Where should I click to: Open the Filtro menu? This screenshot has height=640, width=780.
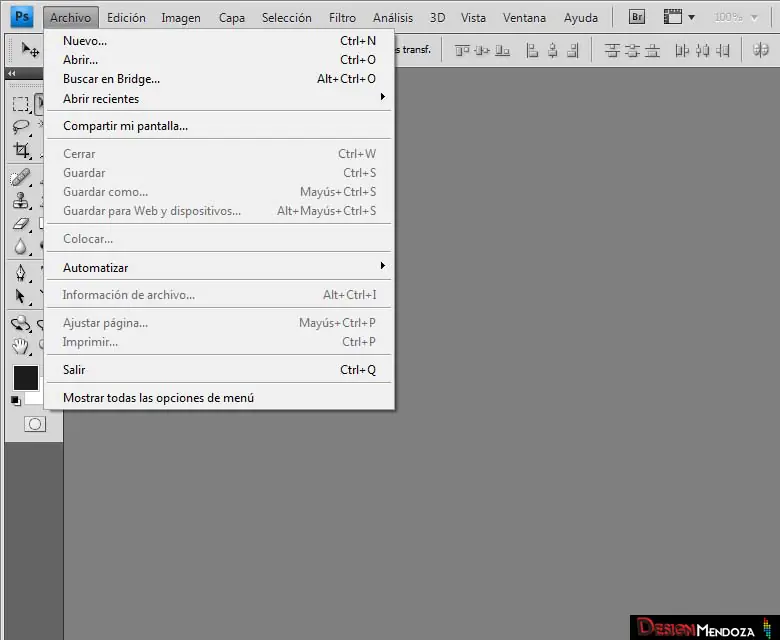pos(342,17)
